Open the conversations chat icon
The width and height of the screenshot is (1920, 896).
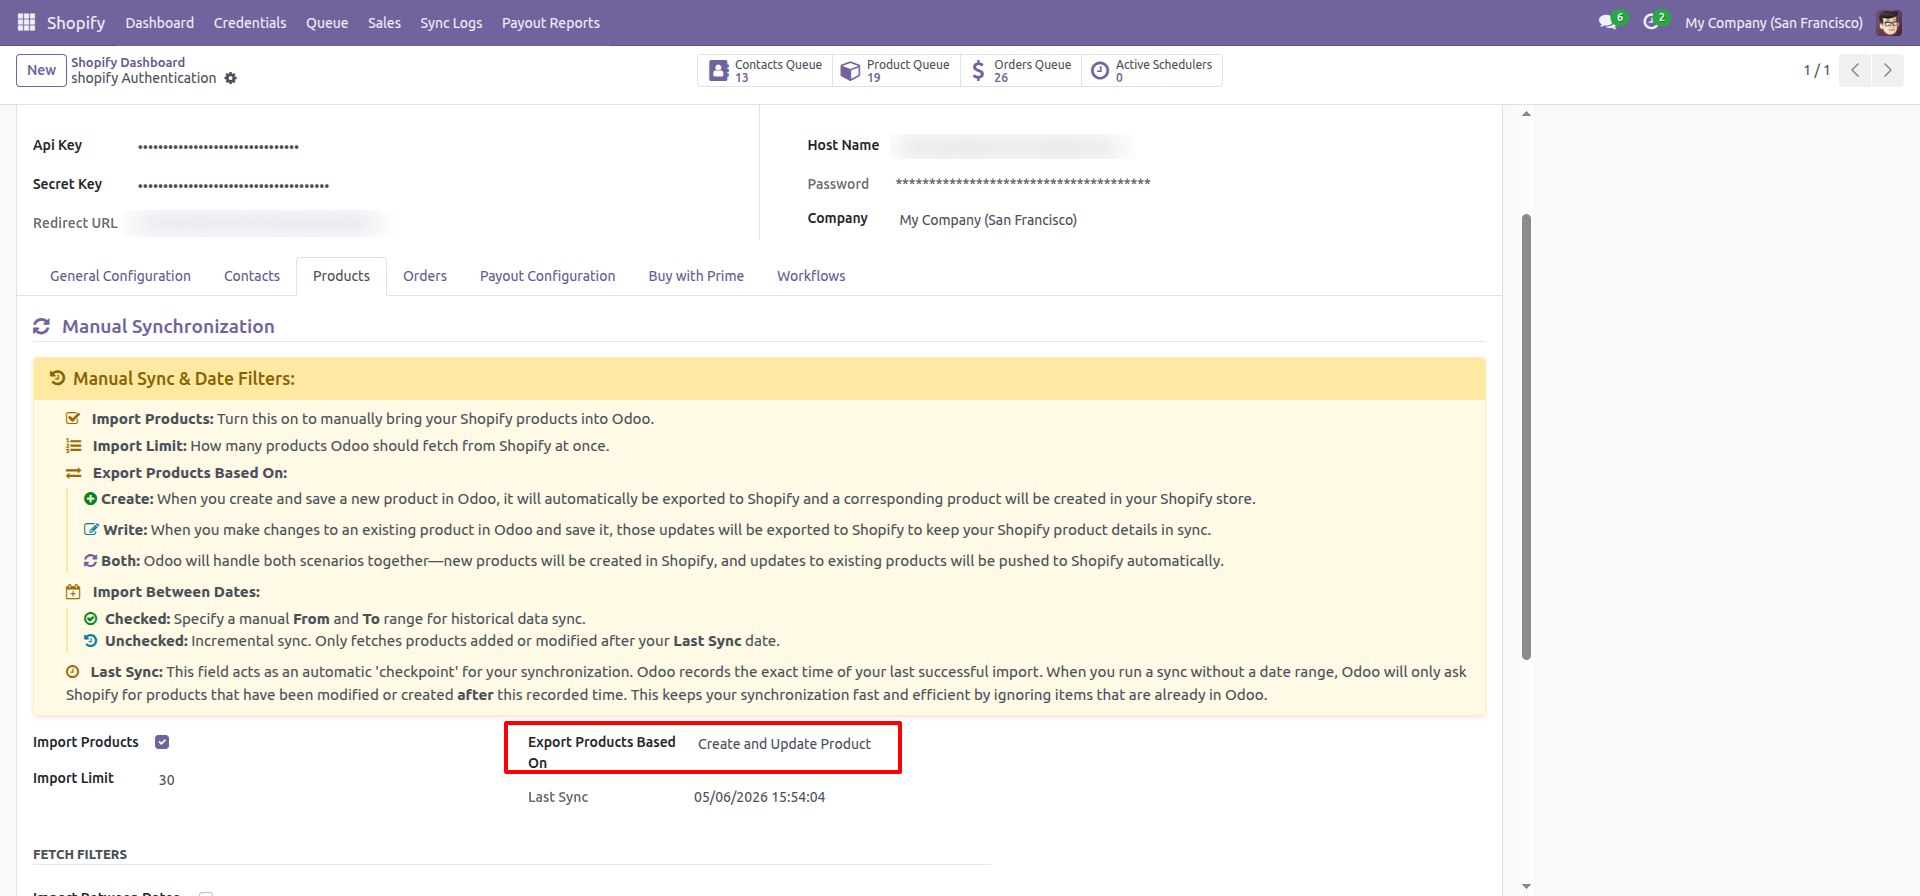click(x=1608, y=22)
